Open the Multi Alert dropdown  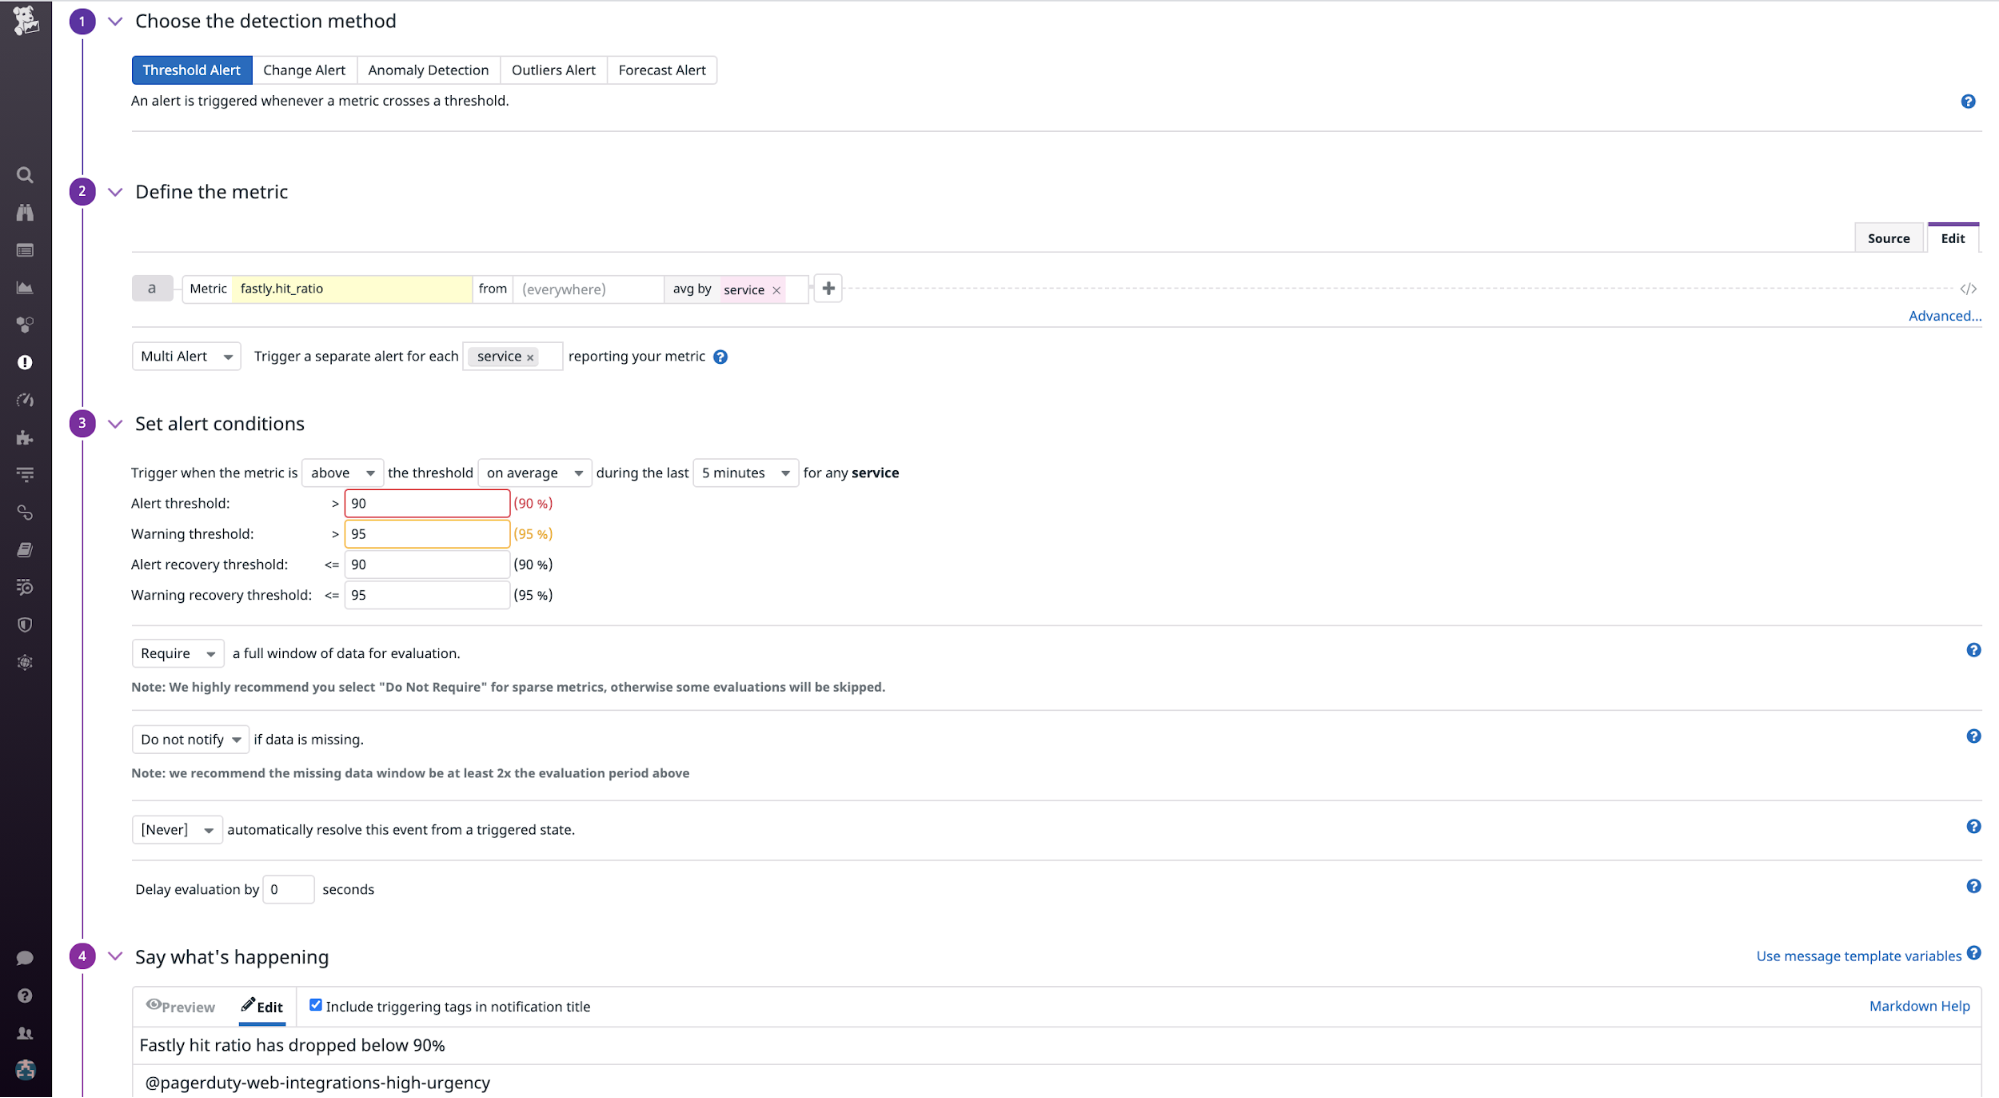pyautogui.click(x=185, y=356)
